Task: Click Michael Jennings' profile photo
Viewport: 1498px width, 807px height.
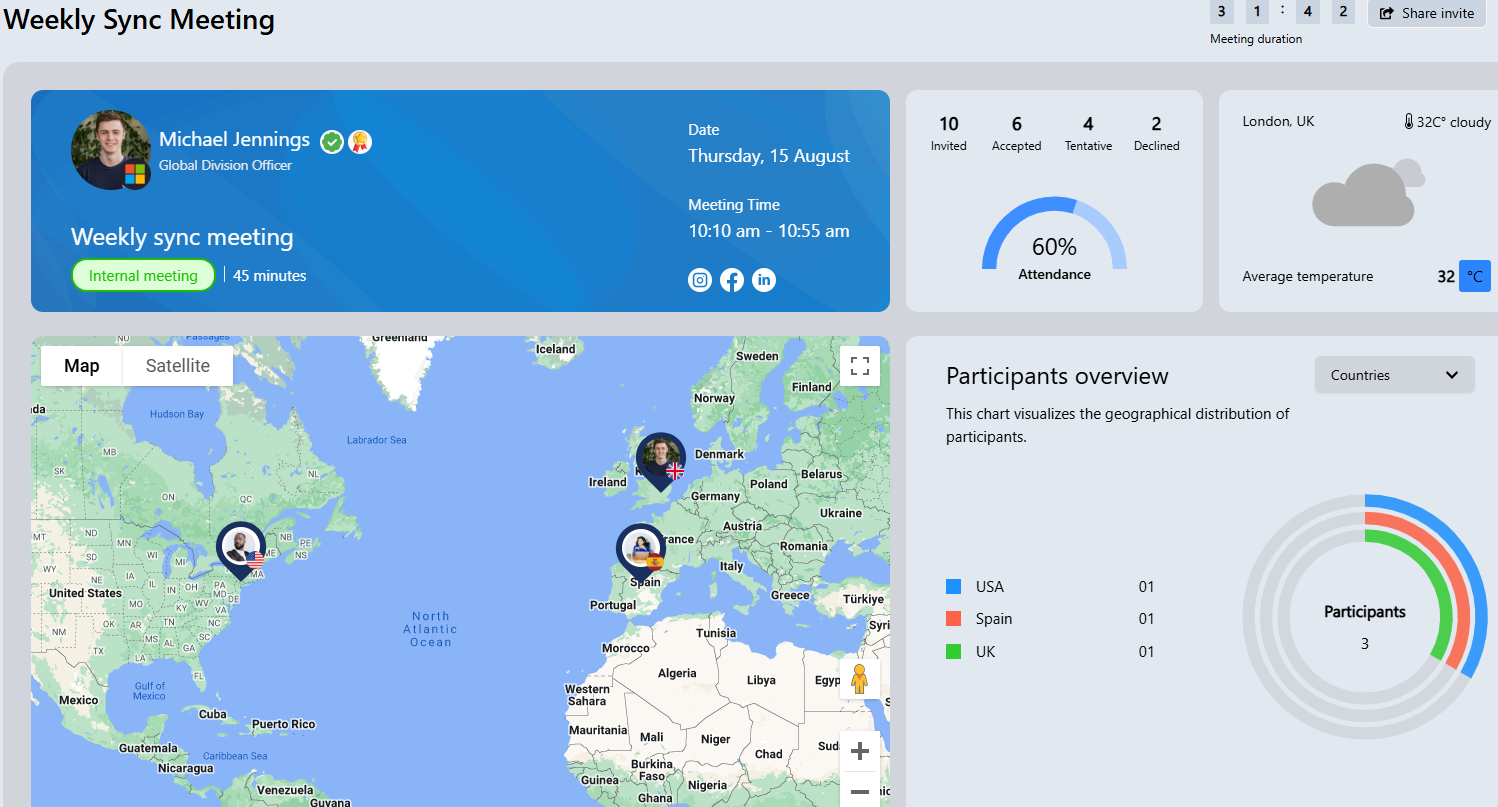Action: 111,149
